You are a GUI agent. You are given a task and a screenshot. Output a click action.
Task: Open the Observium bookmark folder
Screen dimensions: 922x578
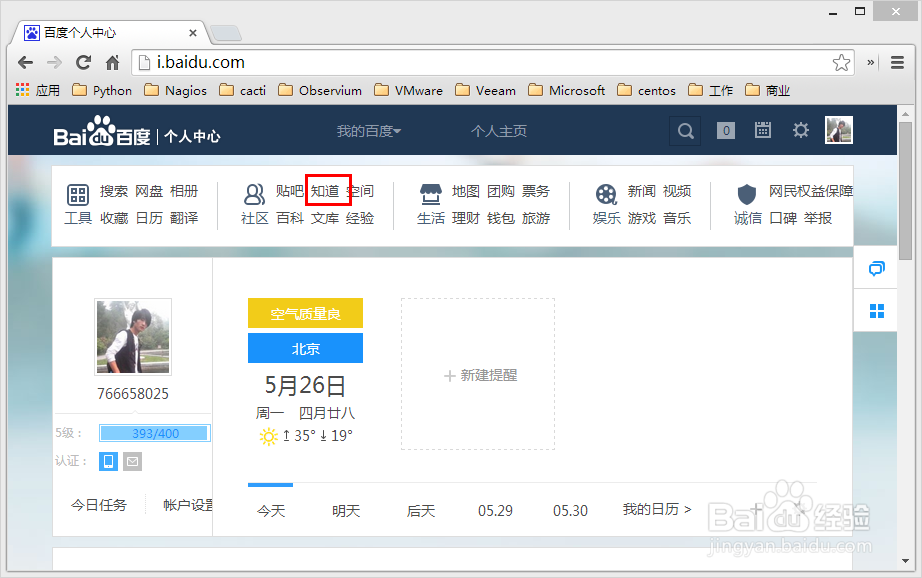(320, 90)
